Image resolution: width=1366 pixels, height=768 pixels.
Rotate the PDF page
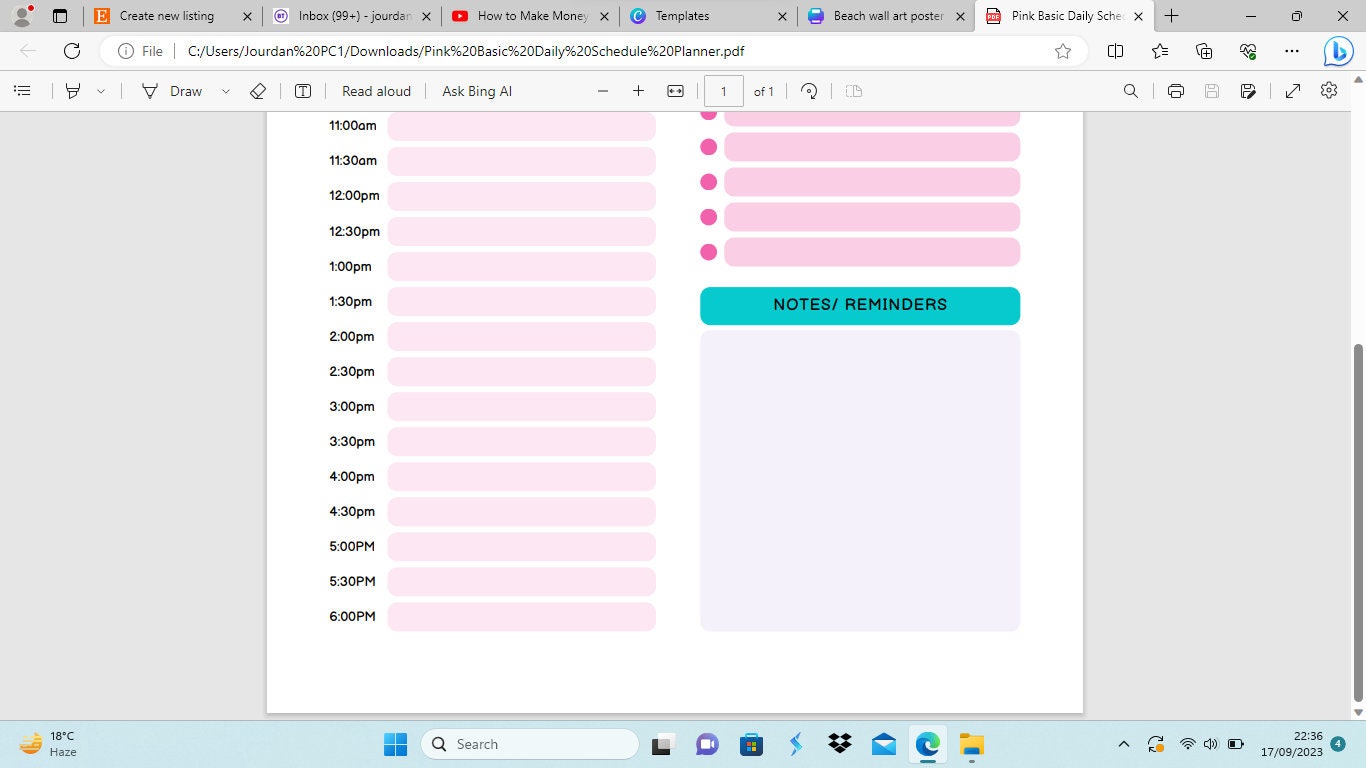[808, 91]
